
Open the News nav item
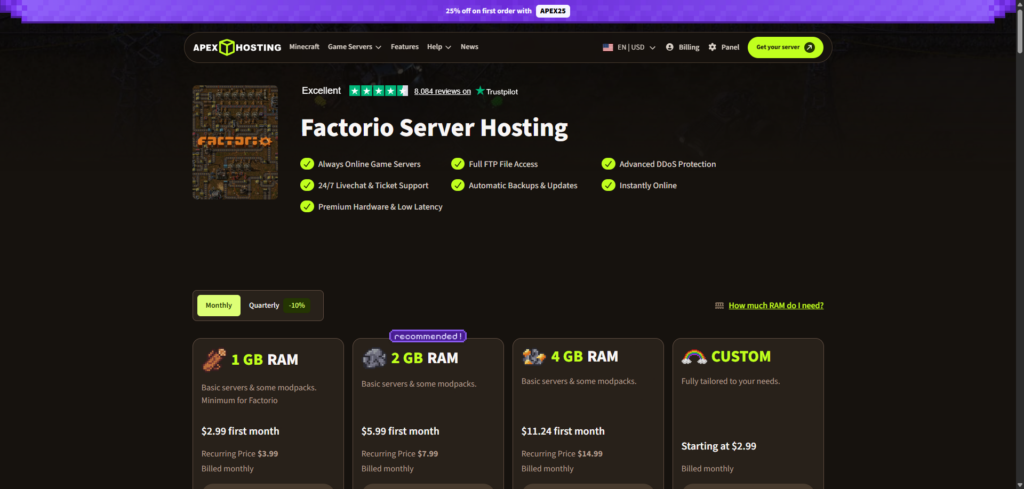pyautogui.click(x=469, y=47)
